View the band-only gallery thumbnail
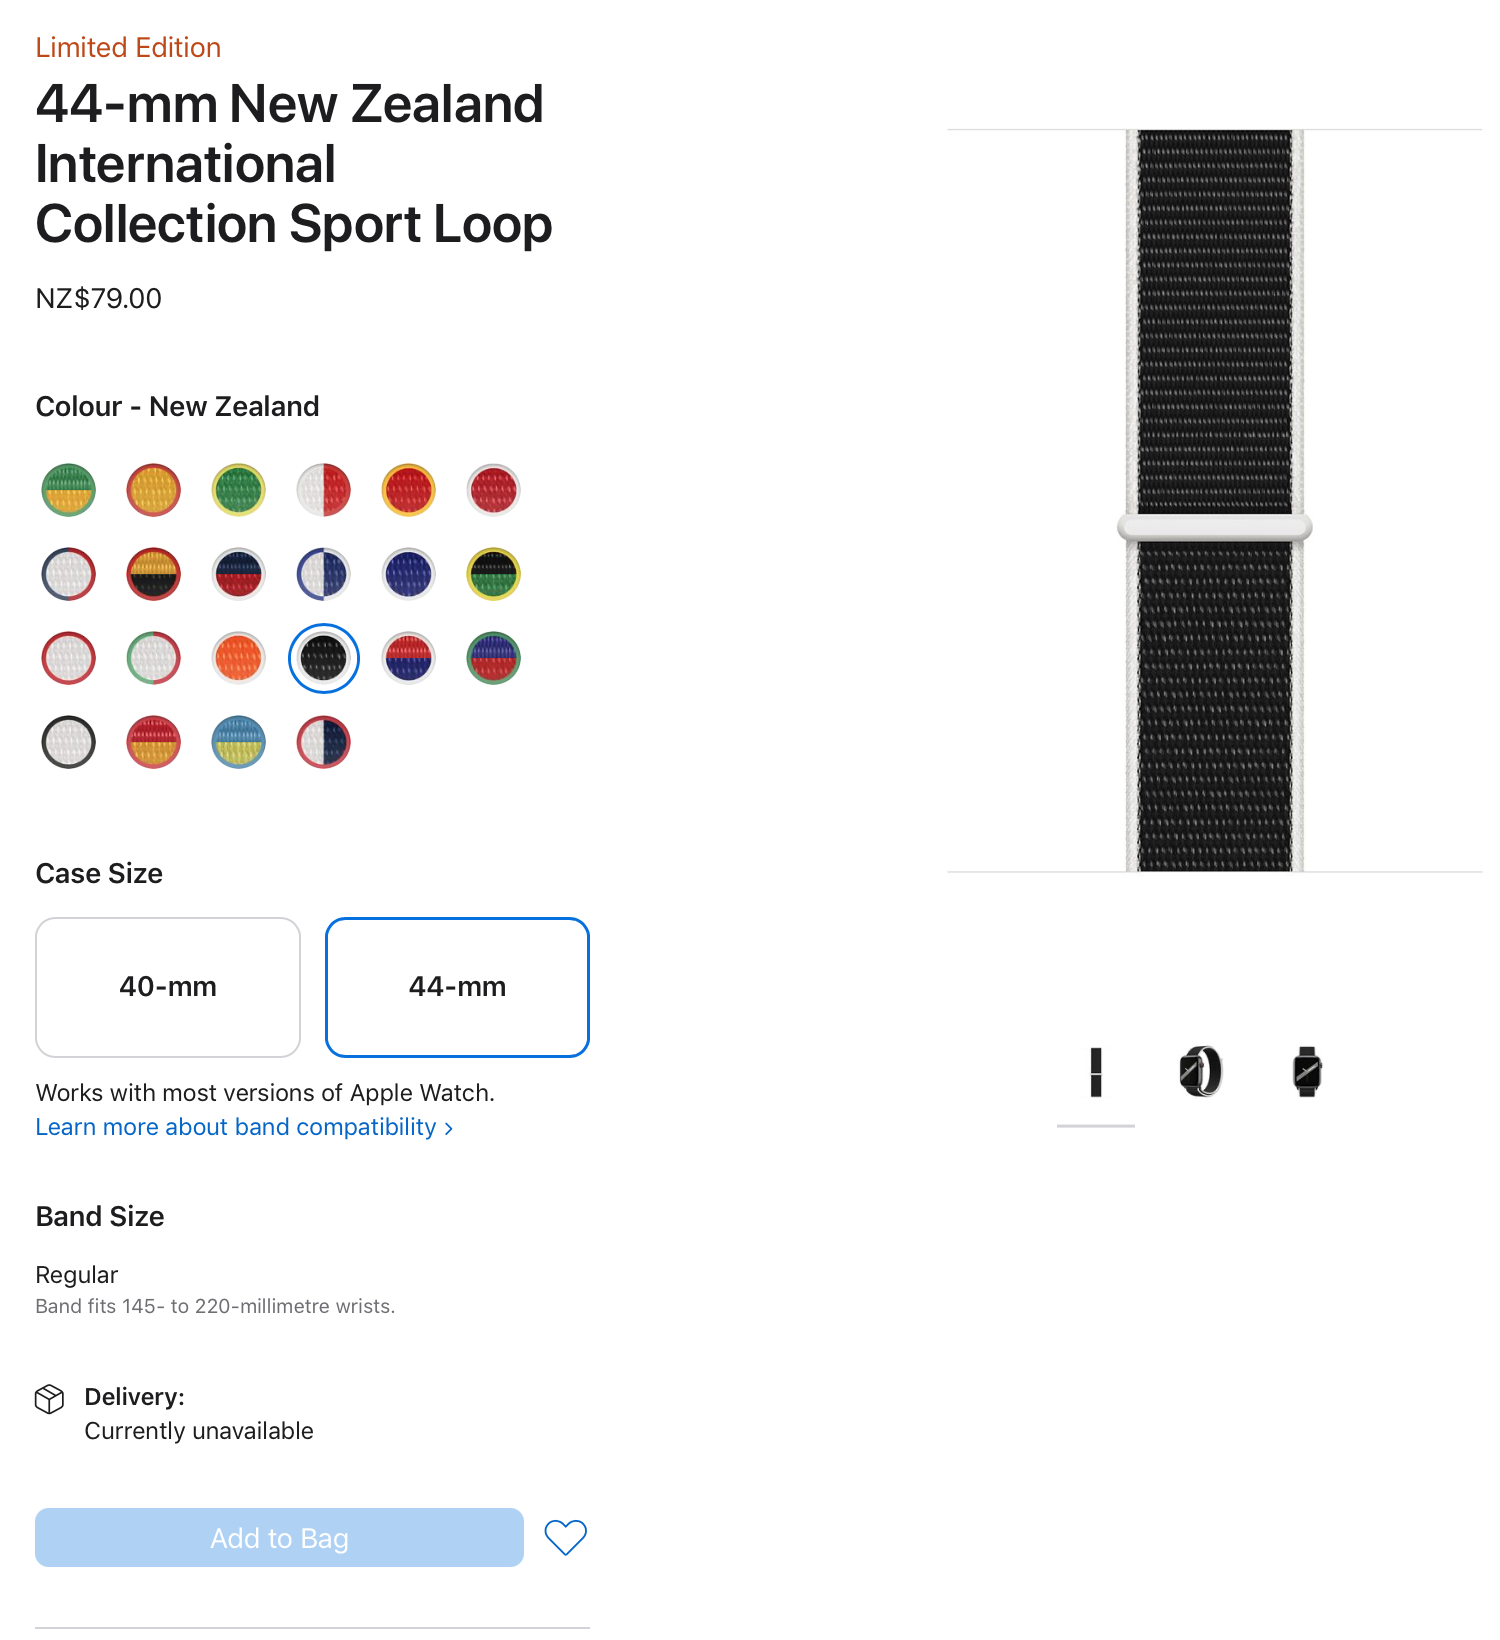Screen dimensions: 1500x1640 click(x=1096, y=1073)
